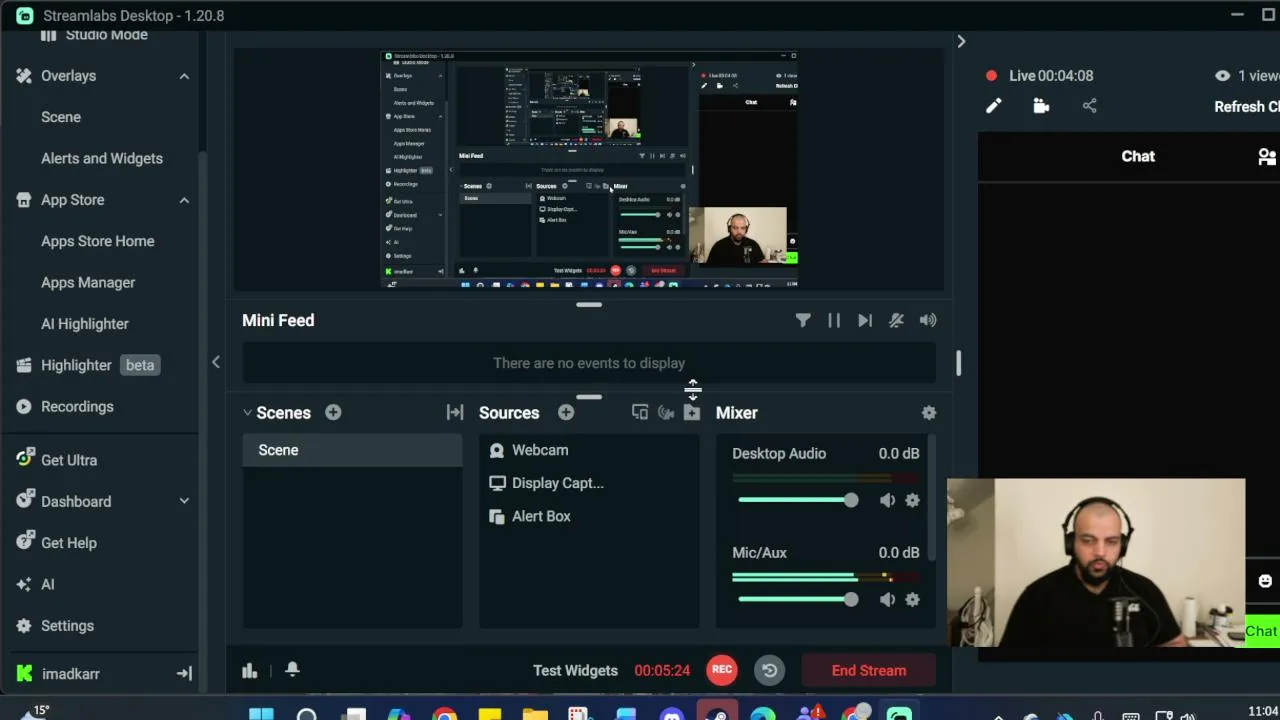Image resolution: width=1280 pixels, height=720 pixels.
Task: Open the Windows Start menu
Action: pyautogui.click(x=261, y=713)
